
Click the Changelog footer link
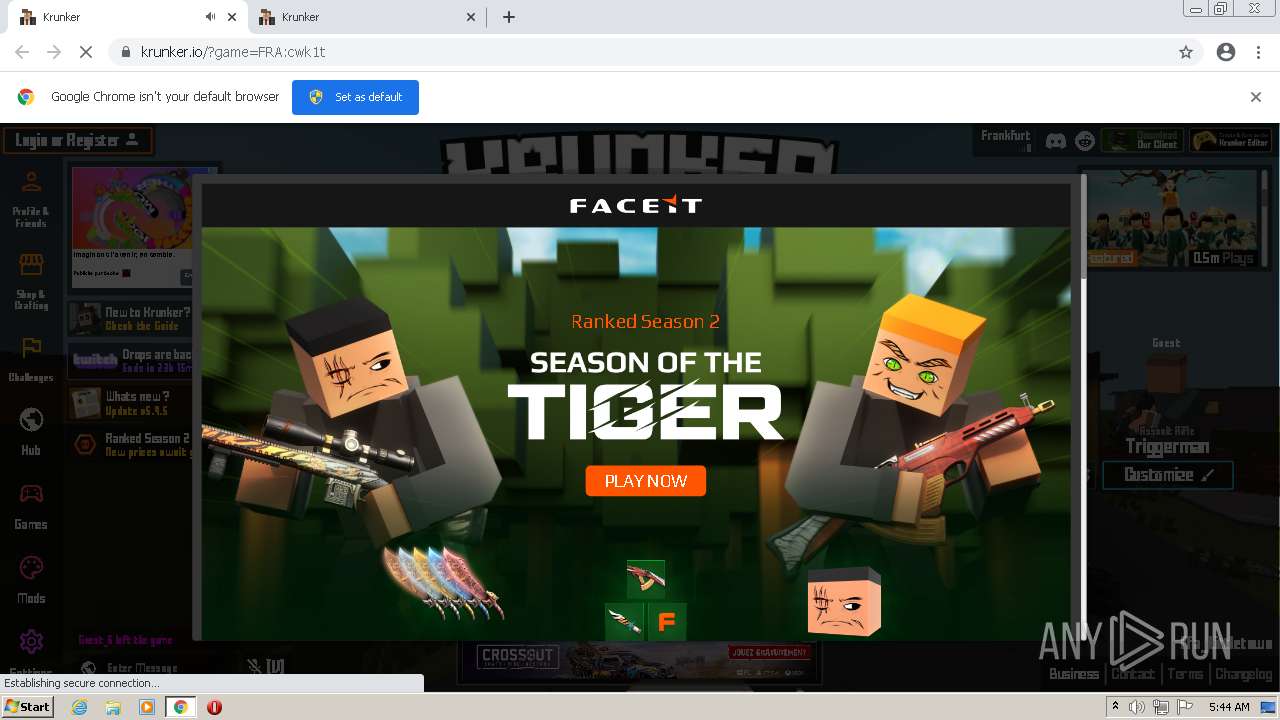pyautogui.click(x=1244, y=674)
